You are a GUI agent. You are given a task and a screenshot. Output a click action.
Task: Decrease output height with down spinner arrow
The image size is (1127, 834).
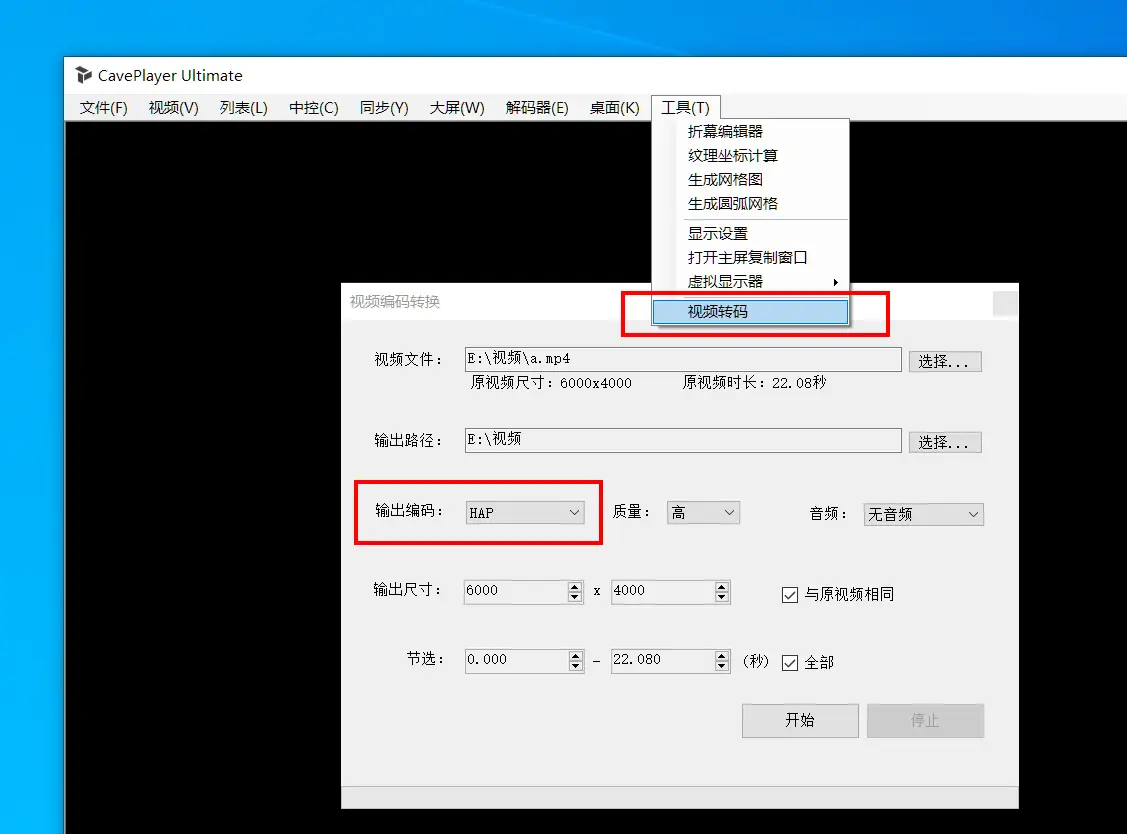(x=722, y=597)
